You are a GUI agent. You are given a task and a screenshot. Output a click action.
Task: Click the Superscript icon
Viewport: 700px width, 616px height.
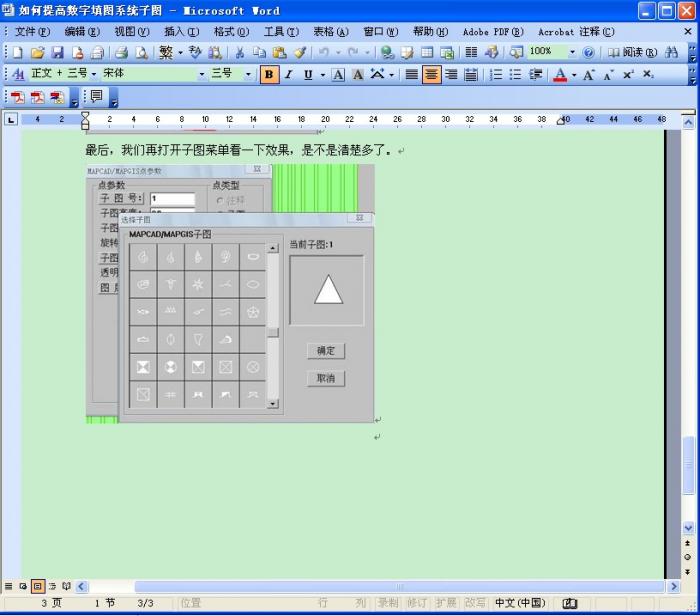click(628, 74)
